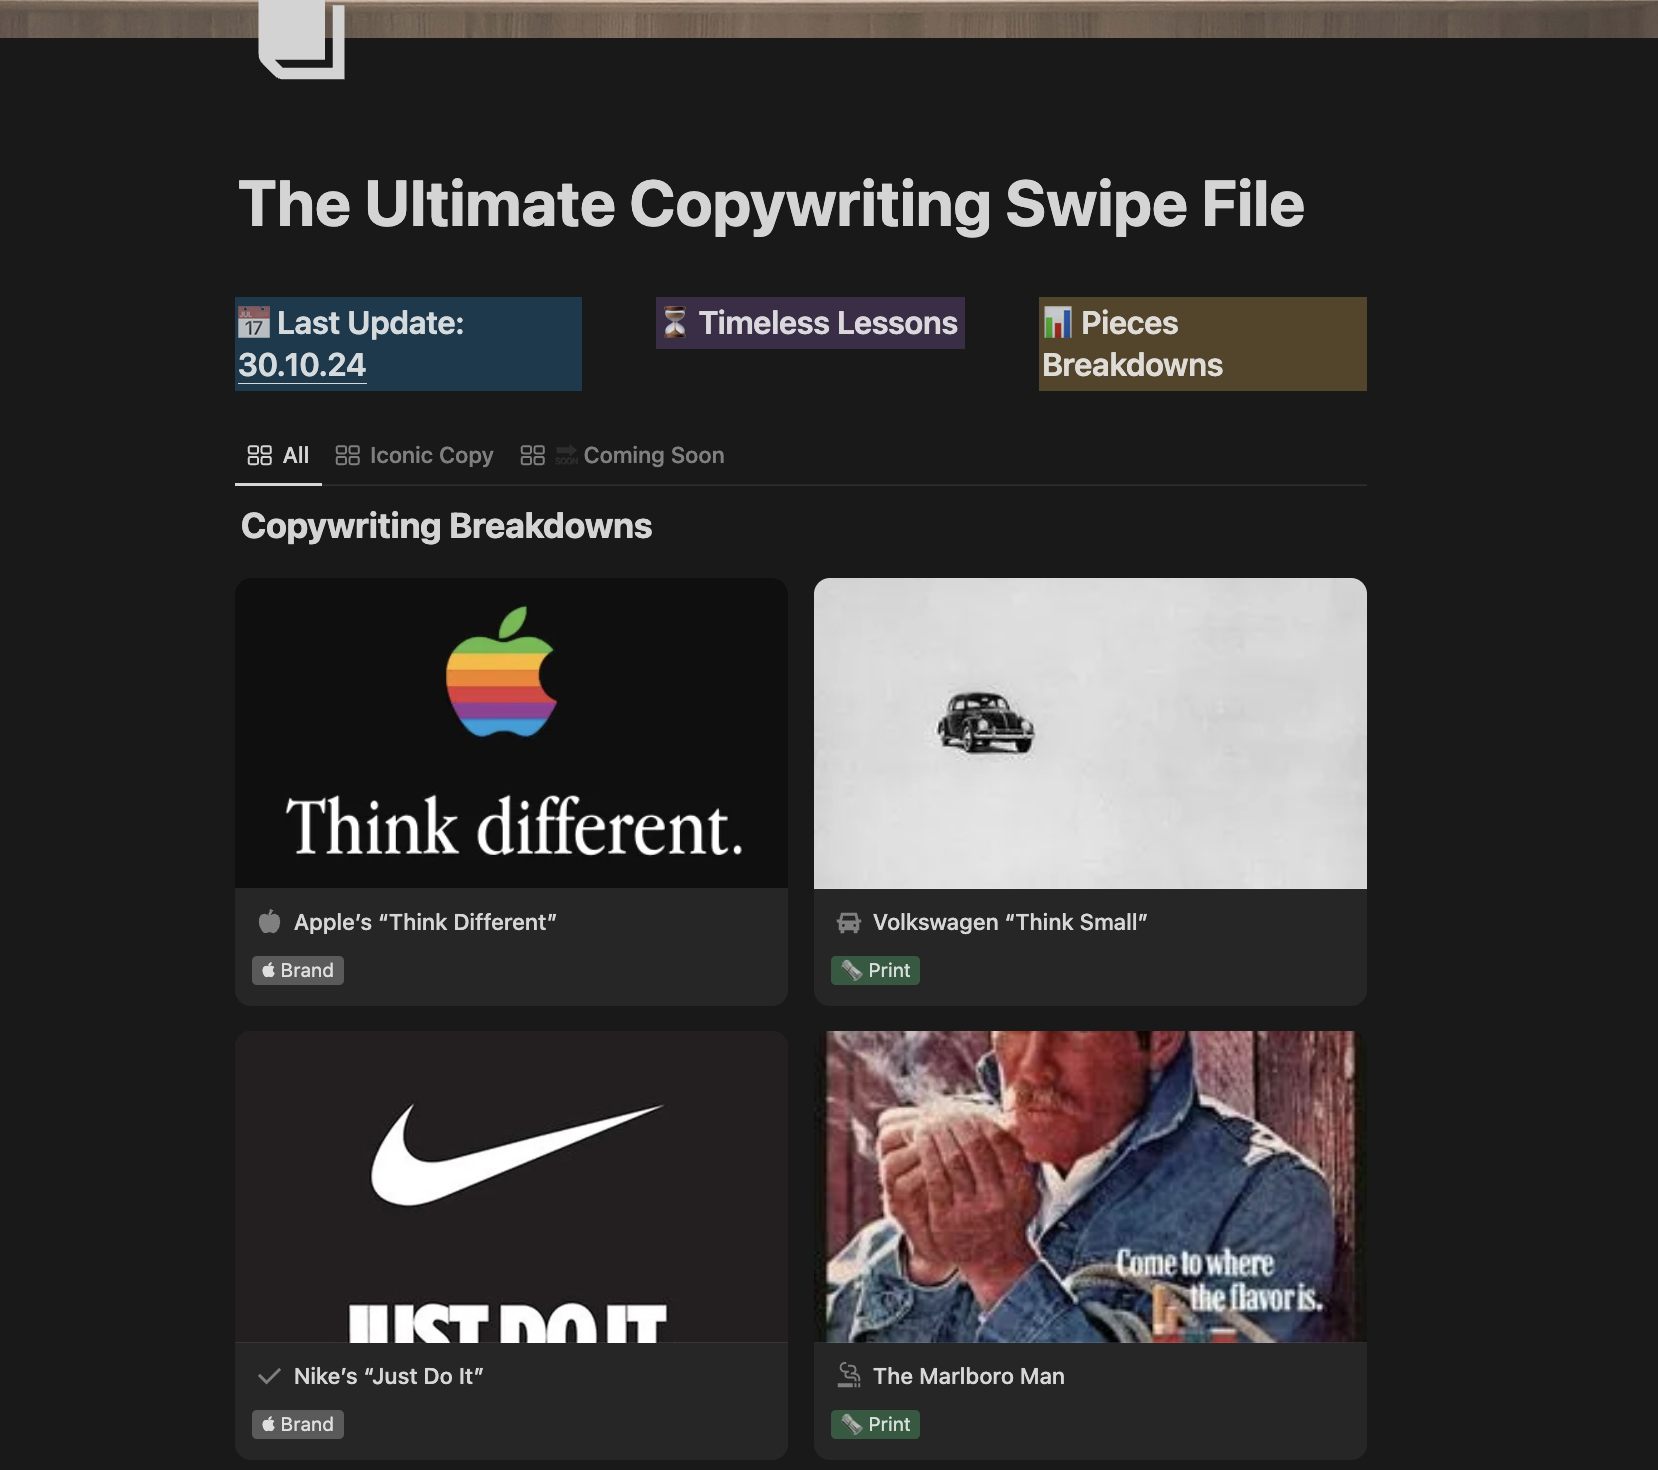Click the cigarette icon beside The Marlboro Man
The image size is (1658, 1470).
(x=848, y=1375)
